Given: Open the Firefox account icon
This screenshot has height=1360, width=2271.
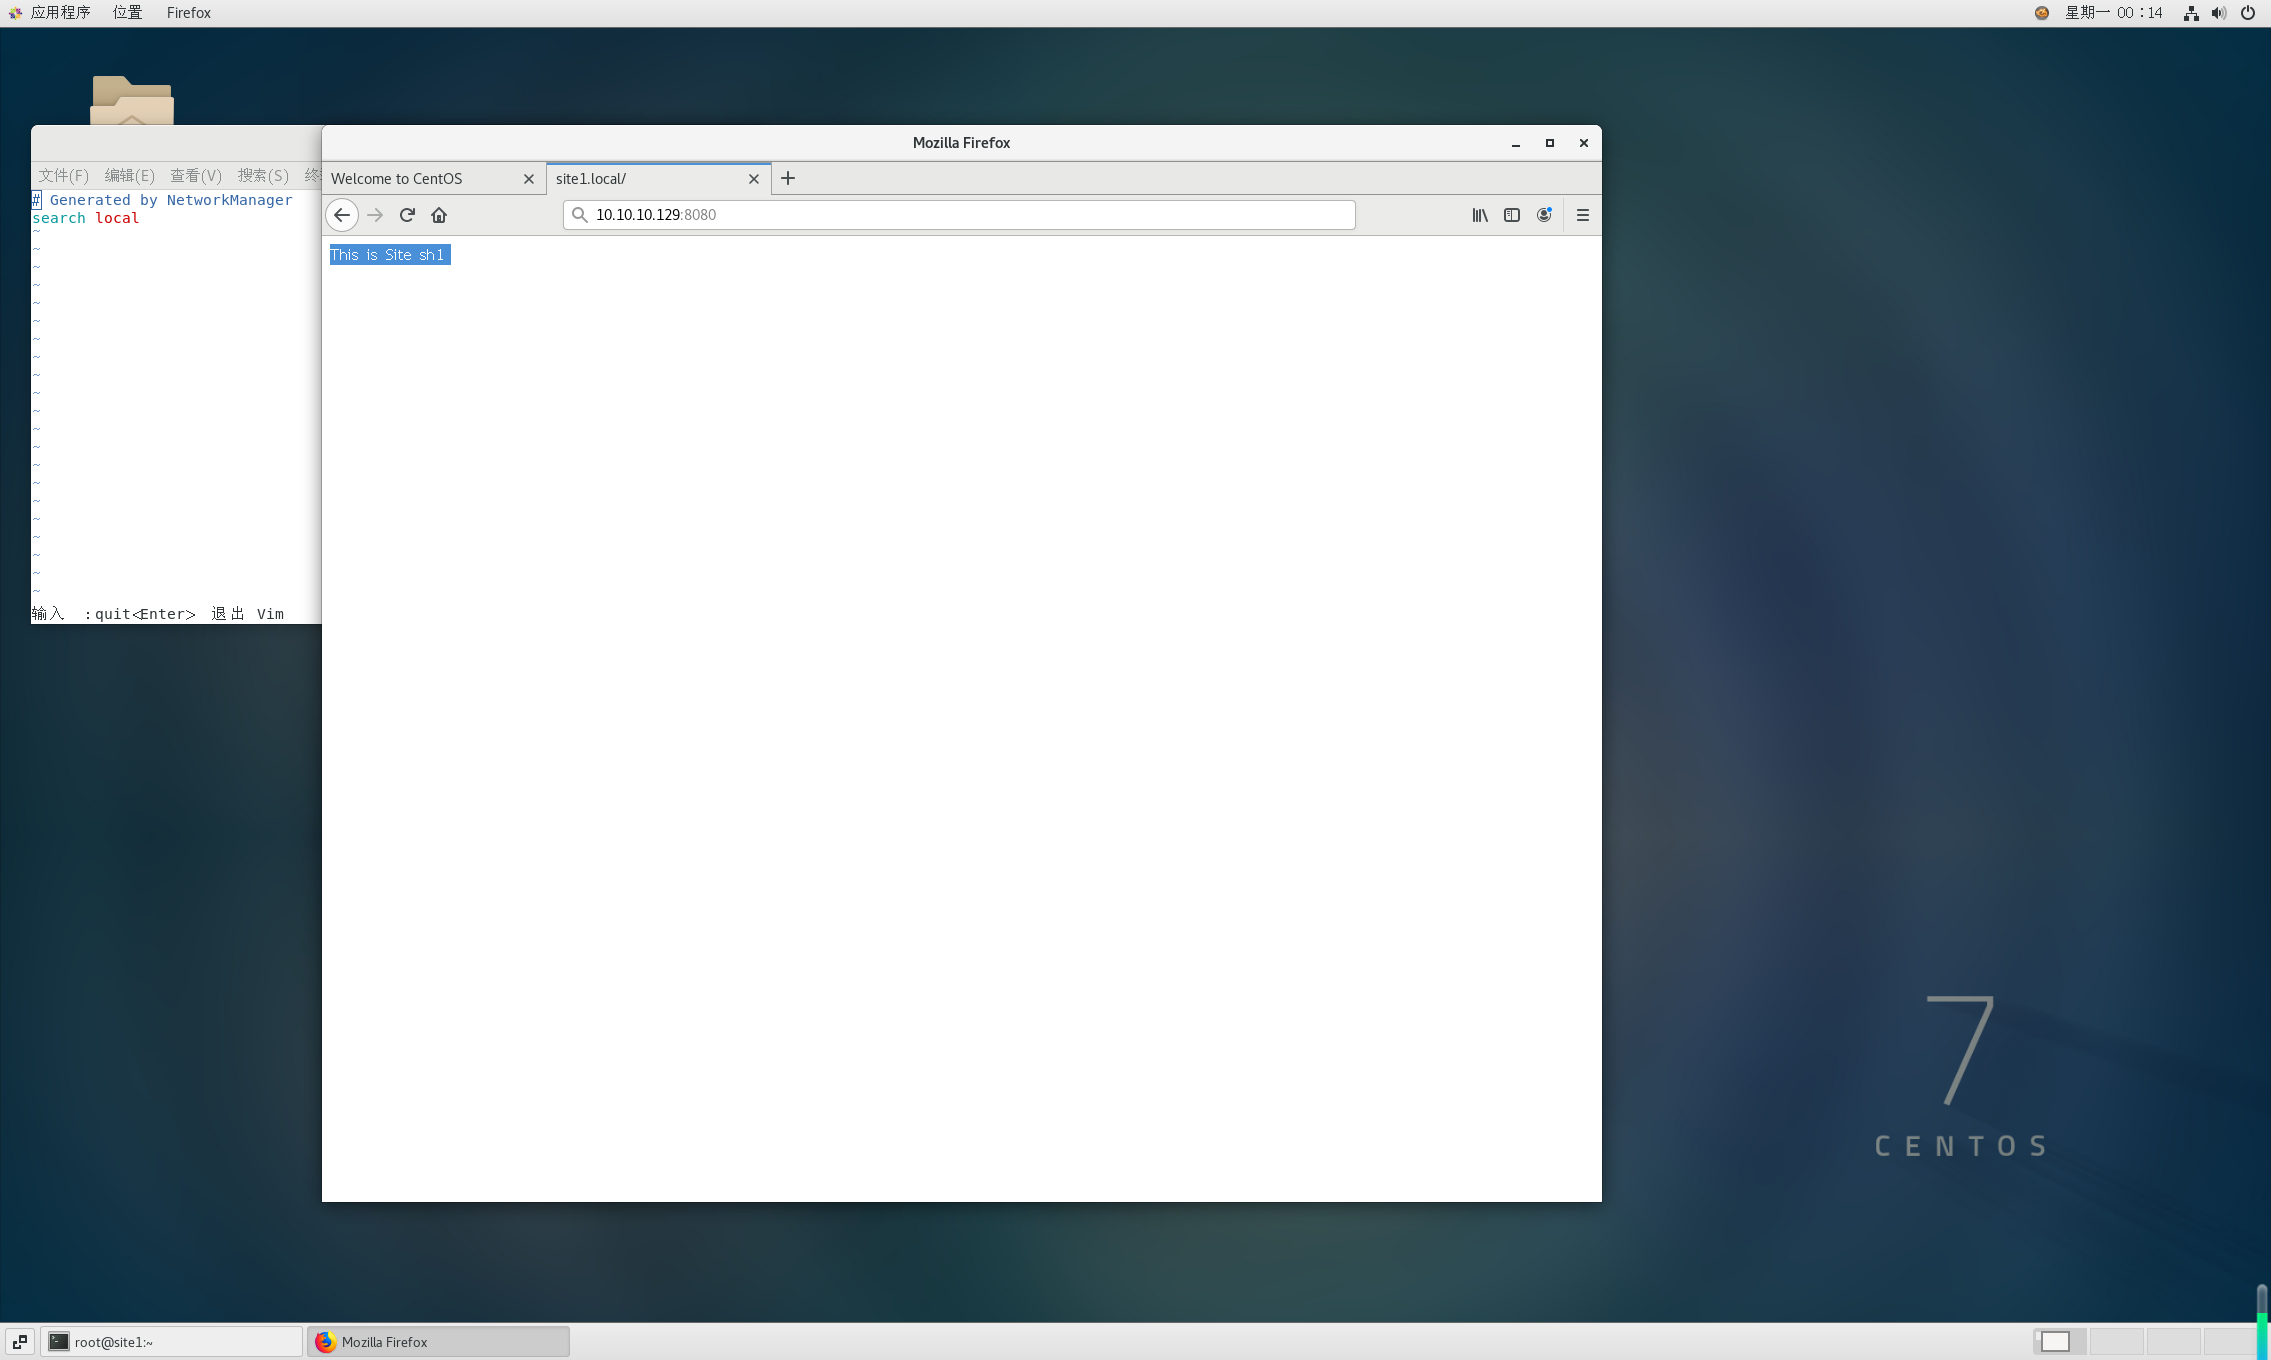Looking at the screenshot, I should click(1544, 215).
